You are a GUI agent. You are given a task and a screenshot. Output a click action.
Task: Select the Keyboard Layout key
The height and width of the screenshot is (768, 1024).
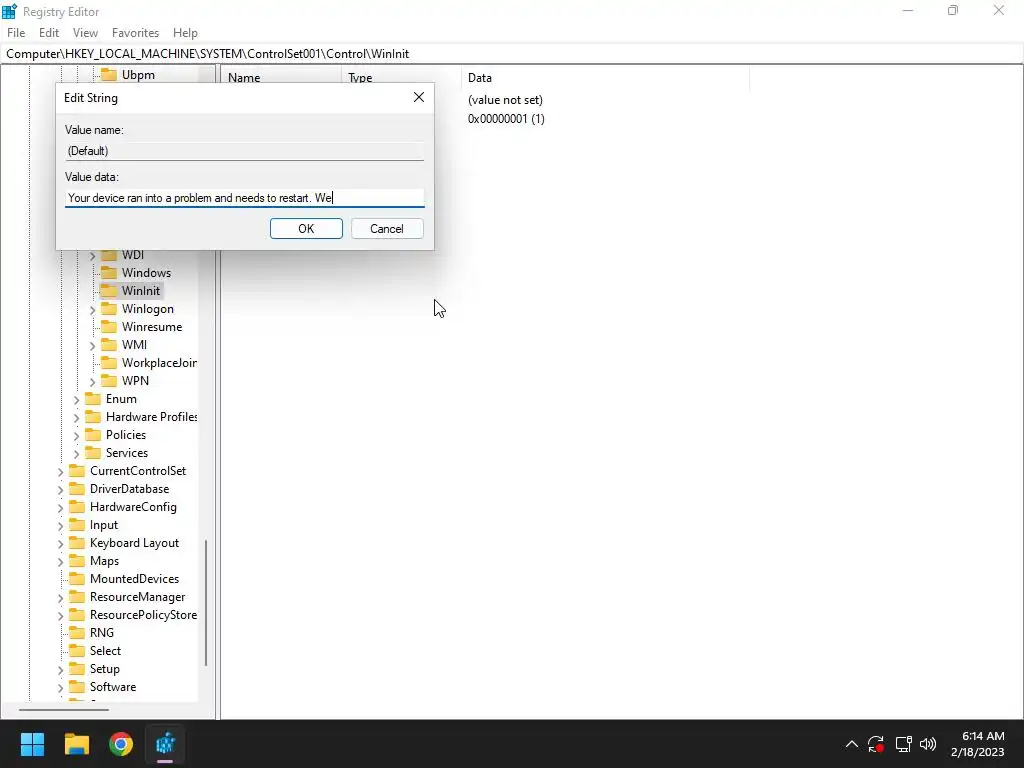point(134,543)
